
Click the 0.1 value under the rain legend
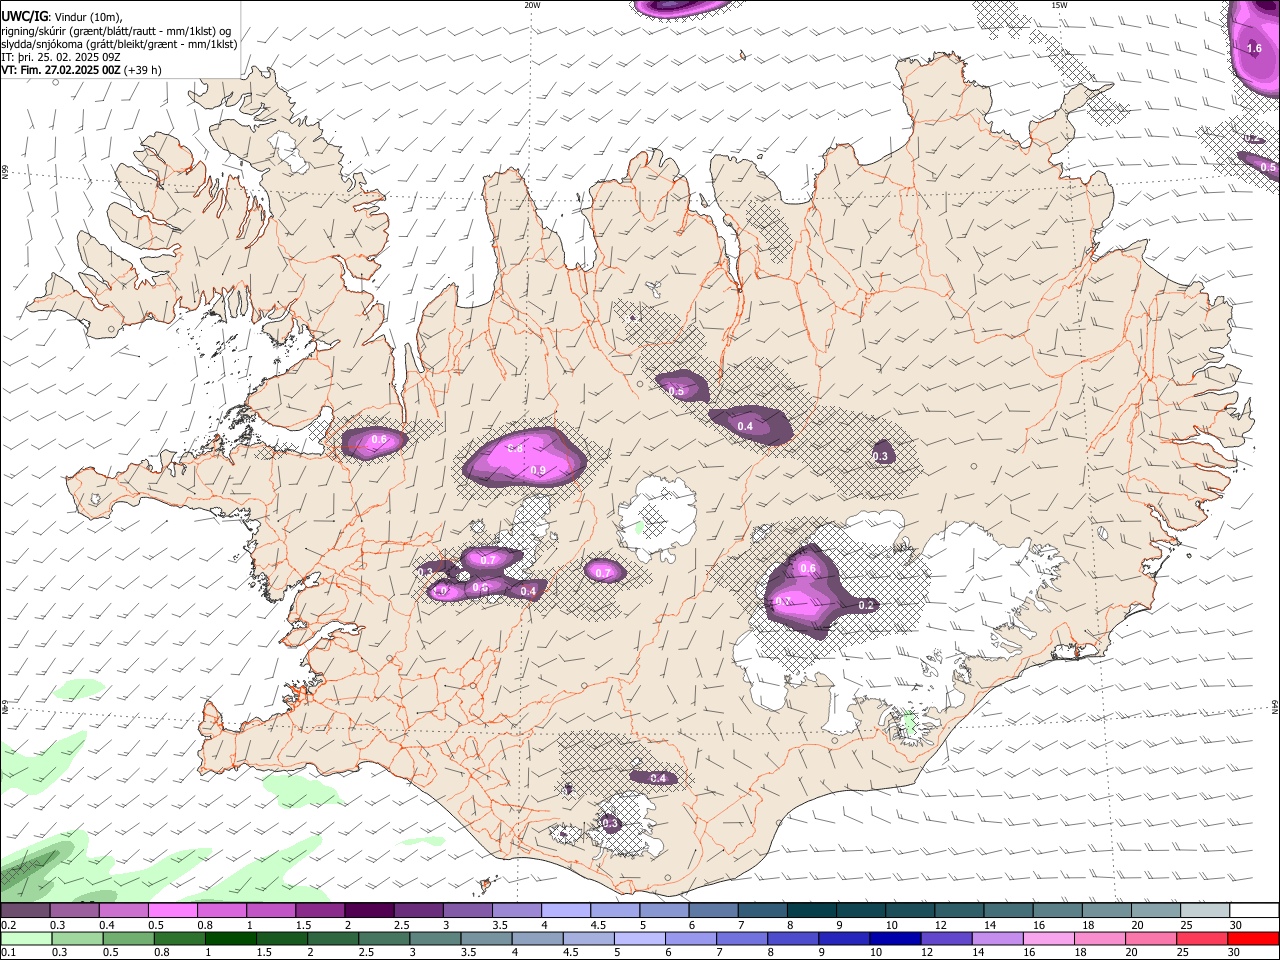click(9, 953)
